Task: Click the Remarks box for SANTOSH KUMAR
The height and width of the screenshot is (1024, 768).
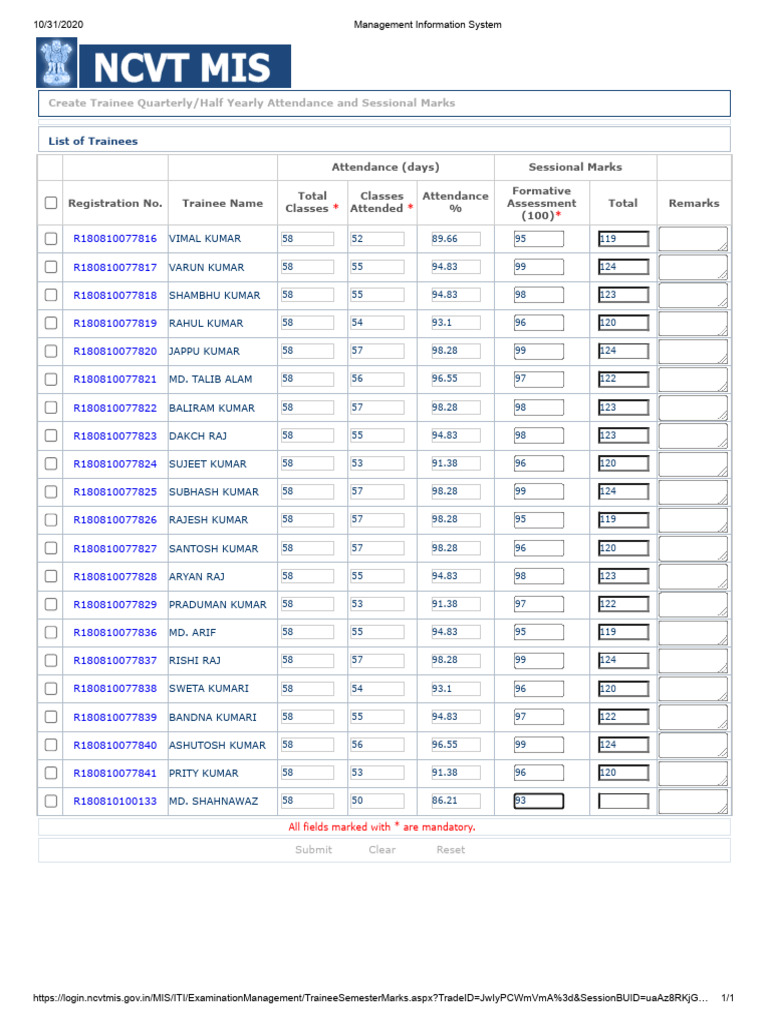Action: pyautogui.click(x=693, y=549)
